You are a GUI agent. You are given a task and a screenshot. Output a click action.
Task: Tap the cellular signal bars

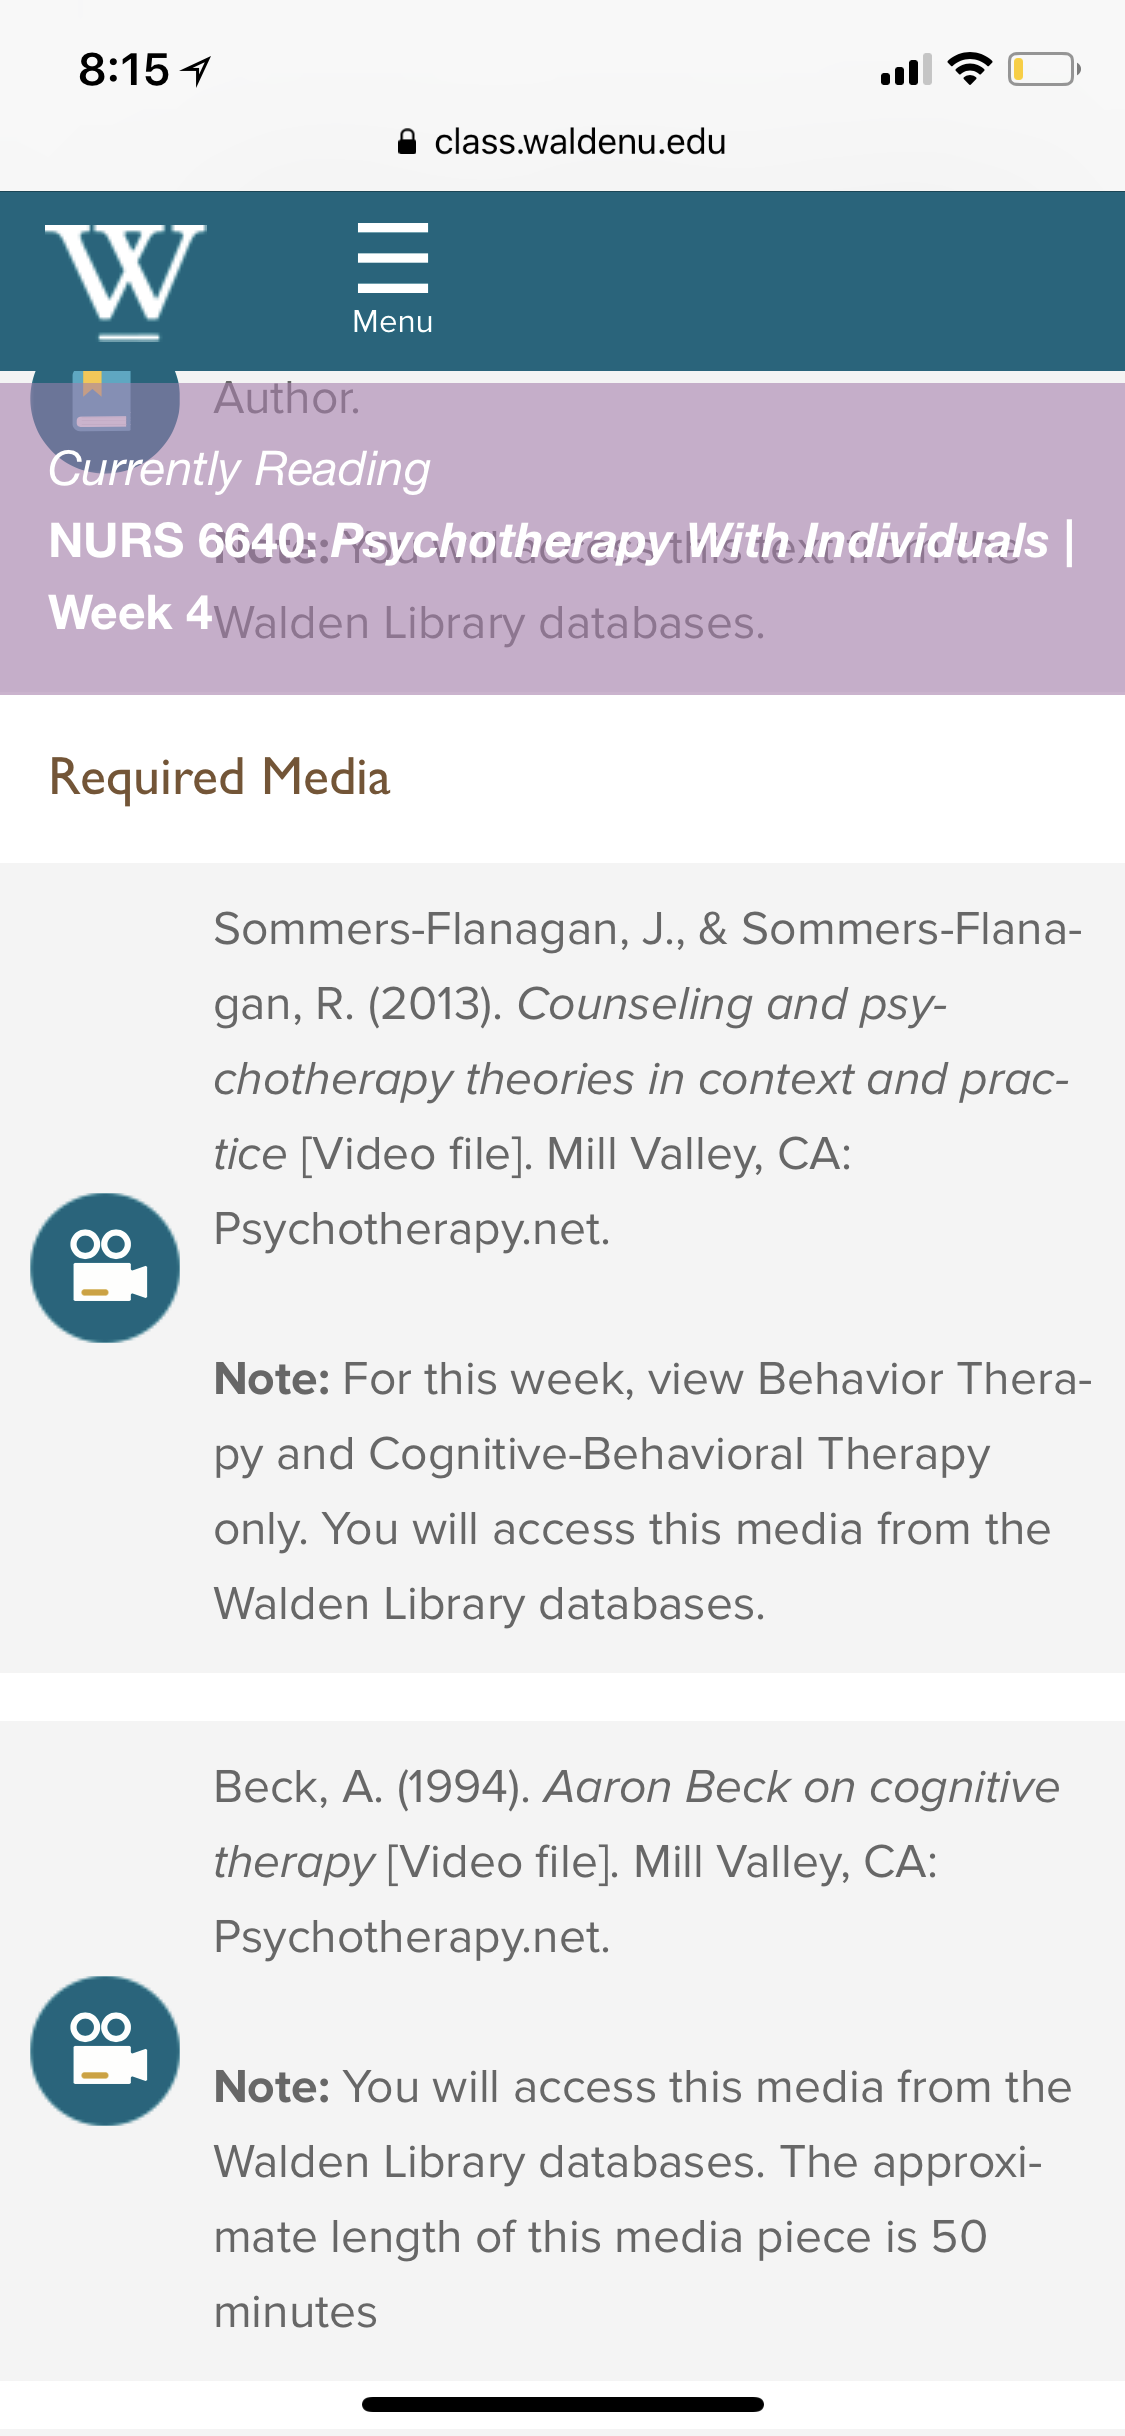point(906,69)
